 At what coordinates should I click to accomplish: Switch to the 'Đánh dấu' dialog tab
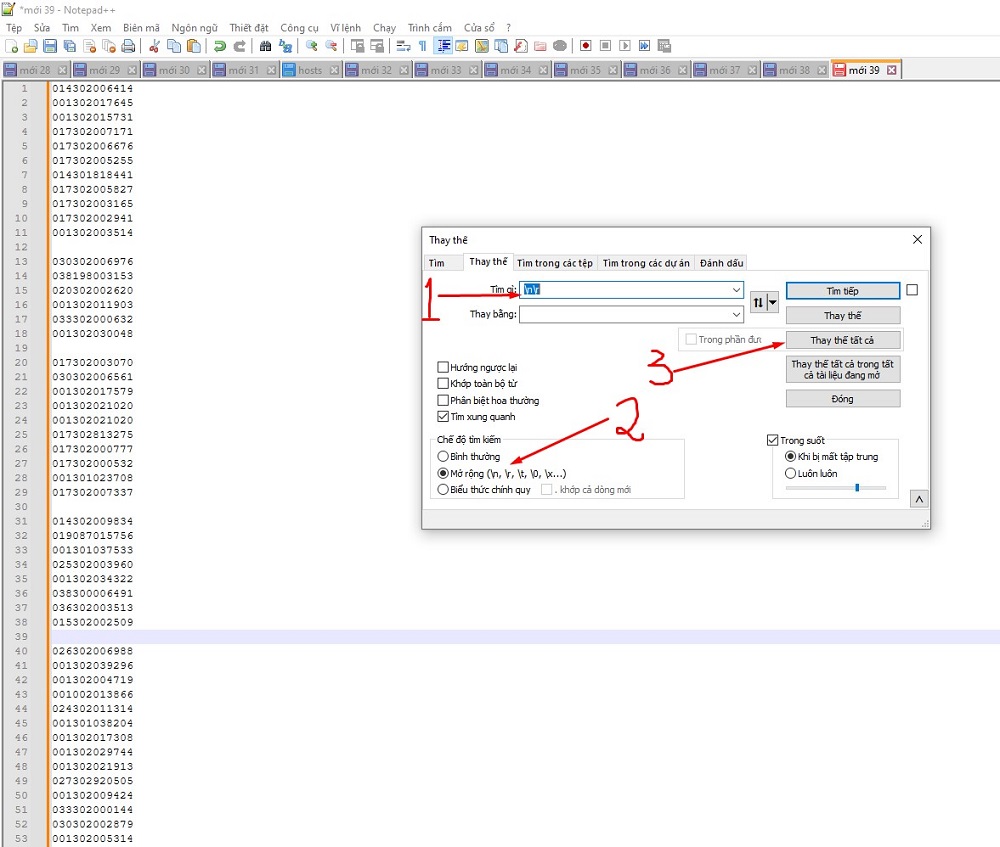click(721, 263)
